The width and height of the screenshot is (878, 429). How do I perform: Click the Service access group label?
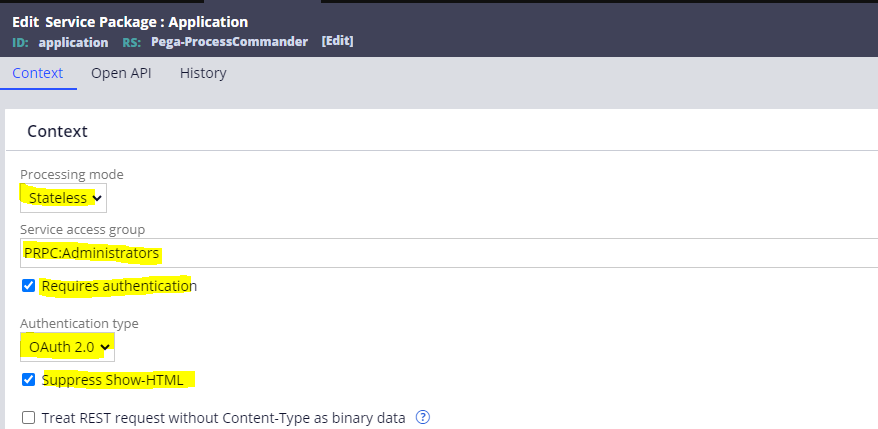(82, 230)
